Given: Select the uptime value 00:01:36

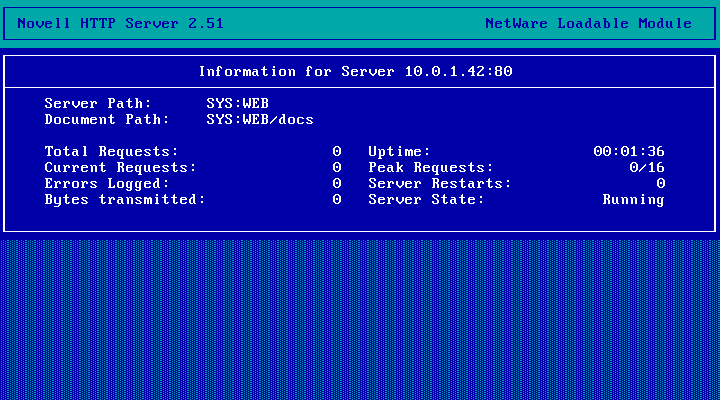Looking at the screenshot, I should click(x=629, y=152).
